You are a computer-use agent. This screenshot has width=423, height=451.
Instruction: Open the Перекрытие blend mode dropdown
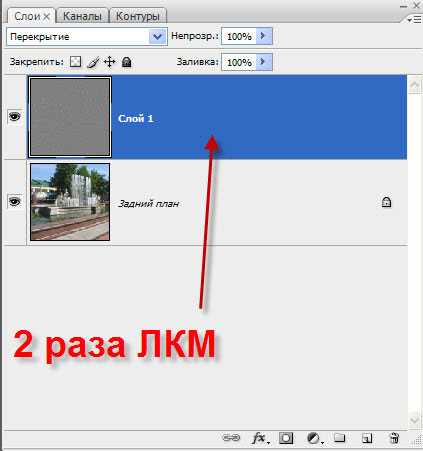[87, 36]
